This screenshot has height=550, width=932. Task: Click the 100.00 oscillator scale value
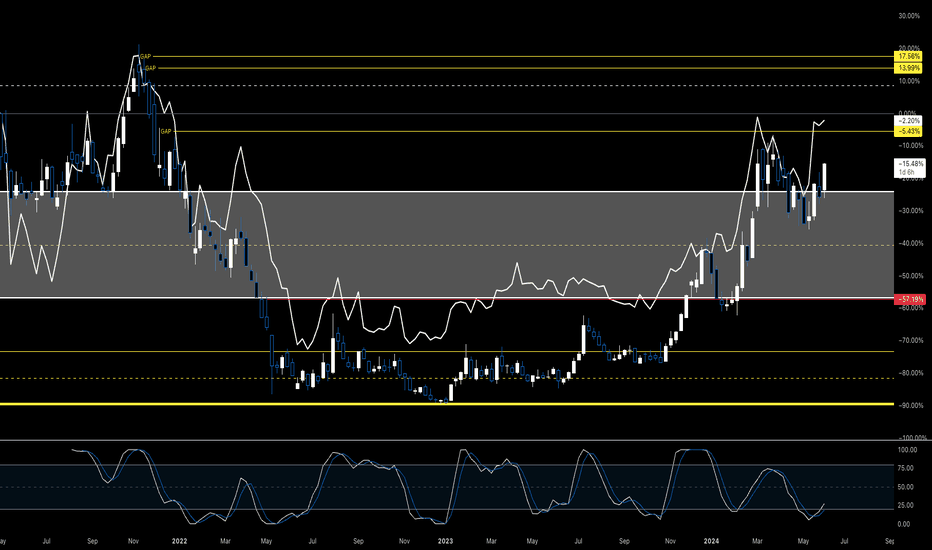click(907, 450)
